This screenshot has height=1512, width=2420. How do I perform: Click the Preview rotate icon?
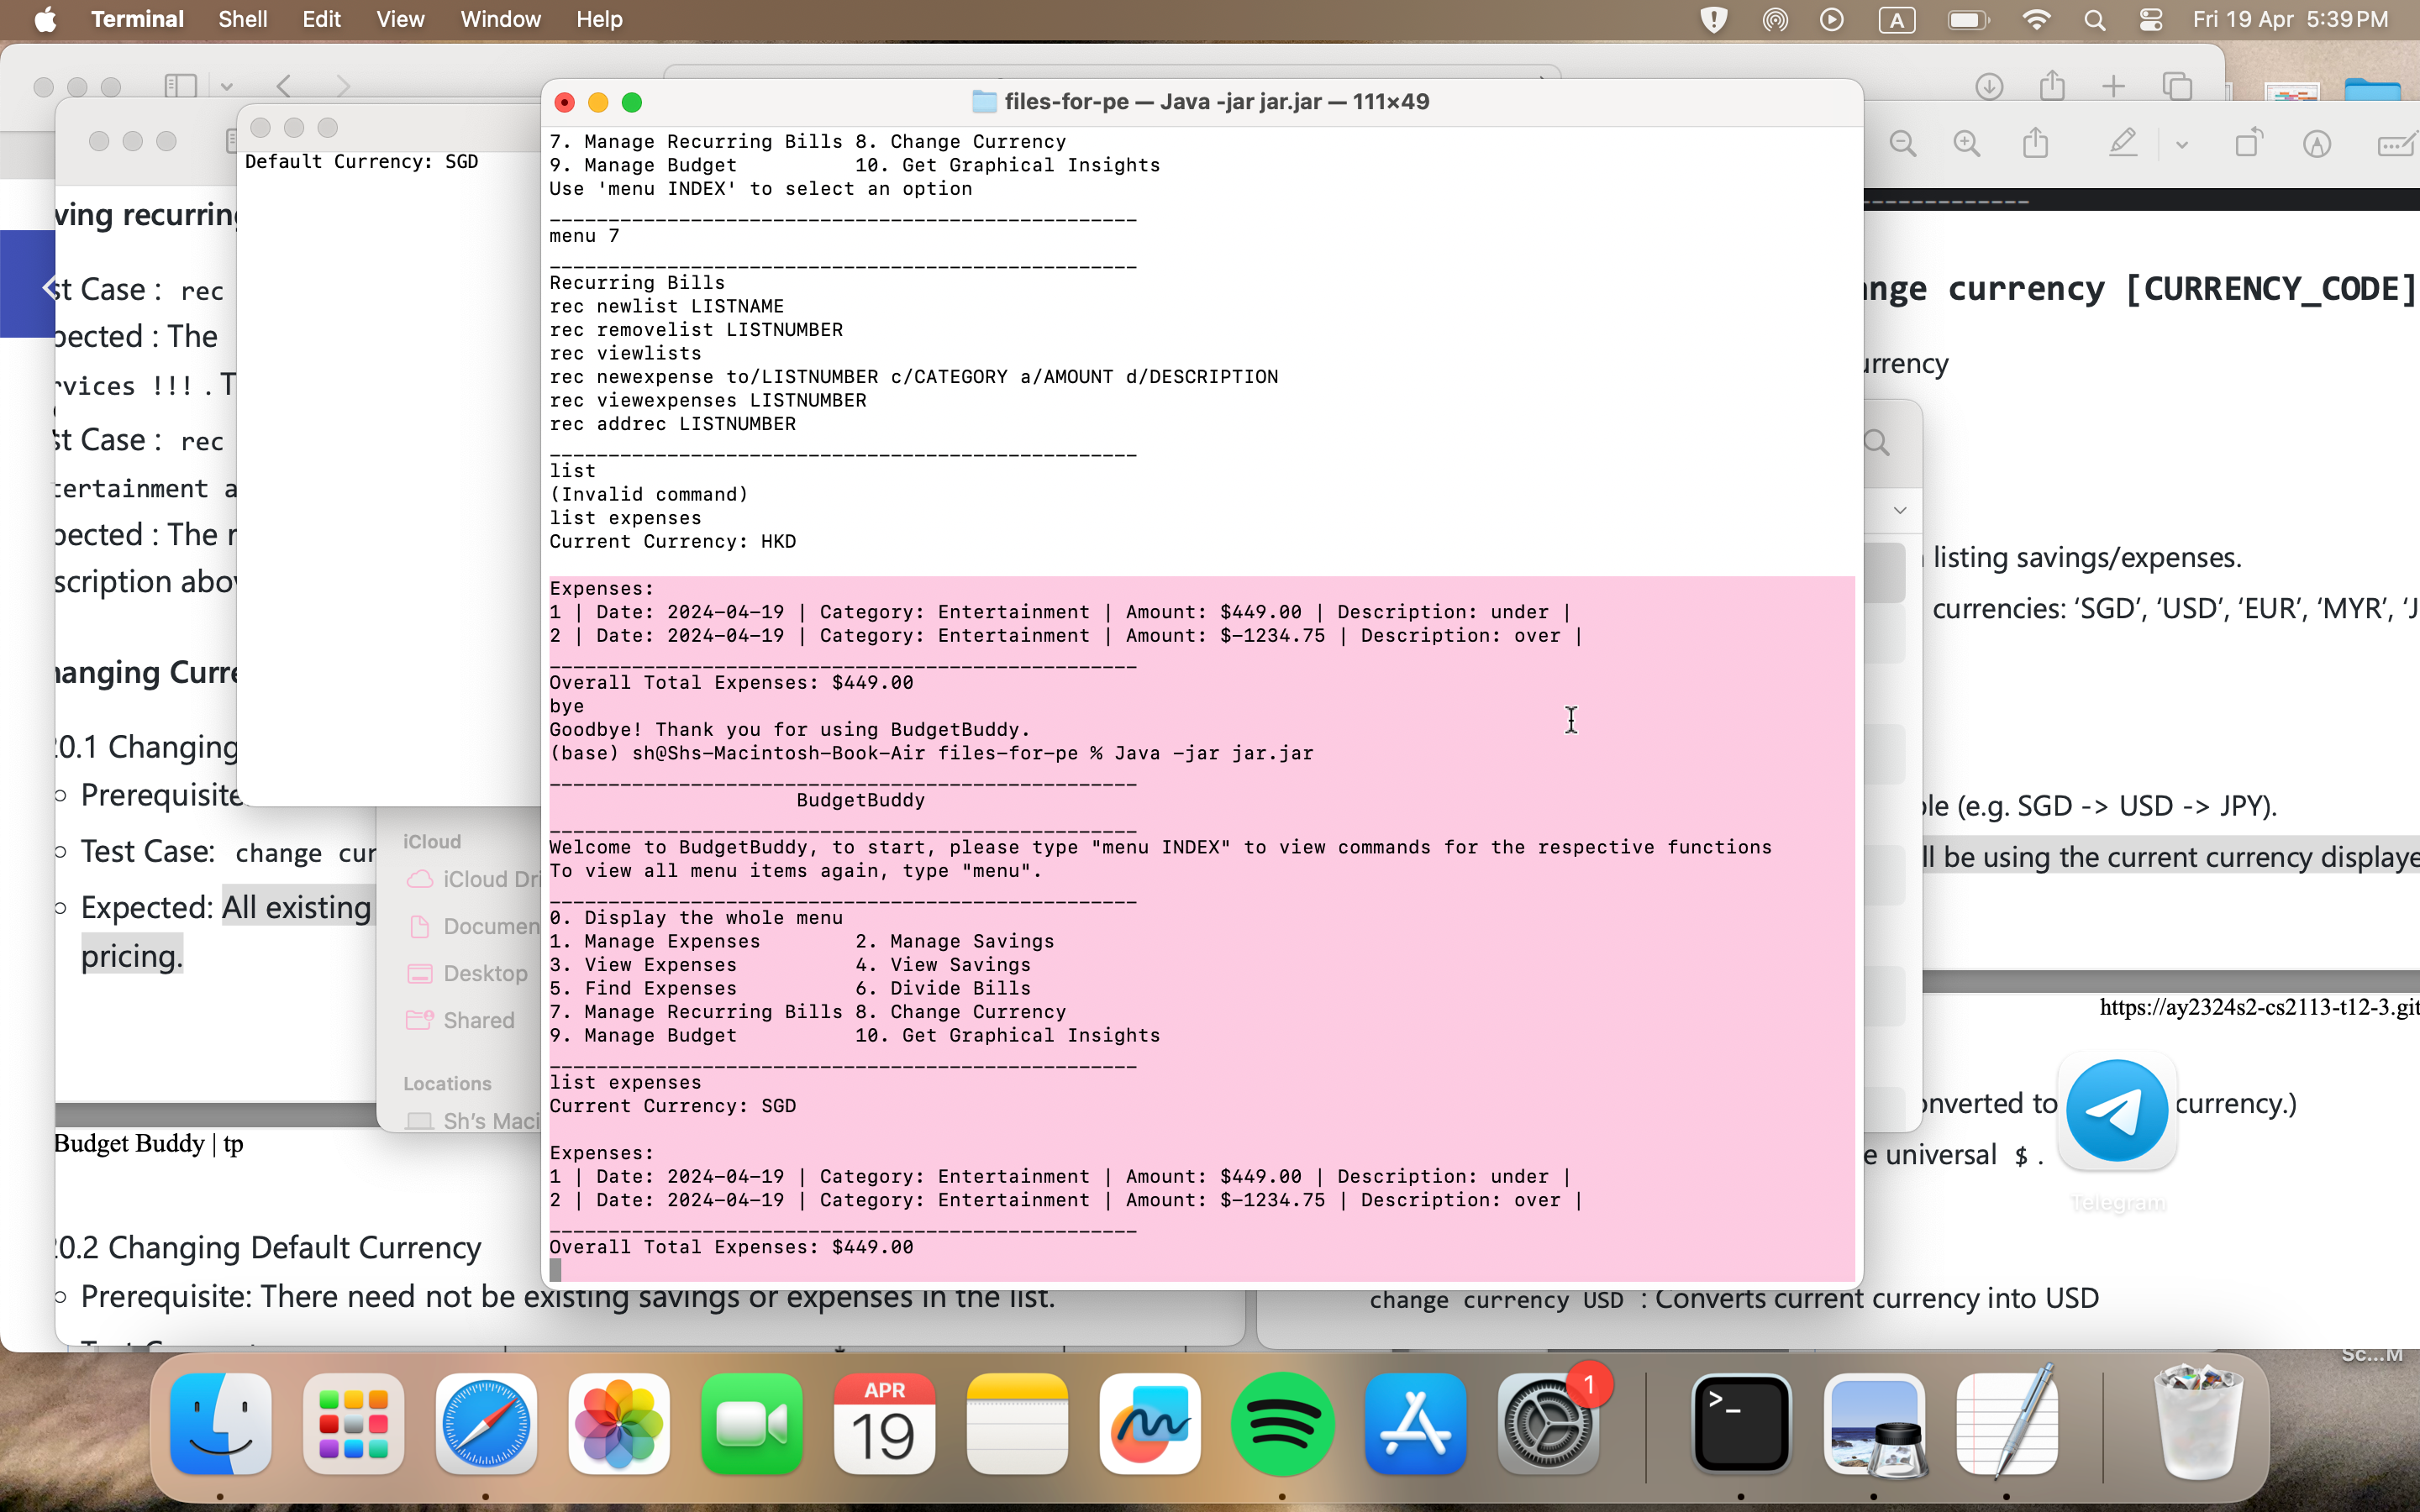tap(2248, 144)
